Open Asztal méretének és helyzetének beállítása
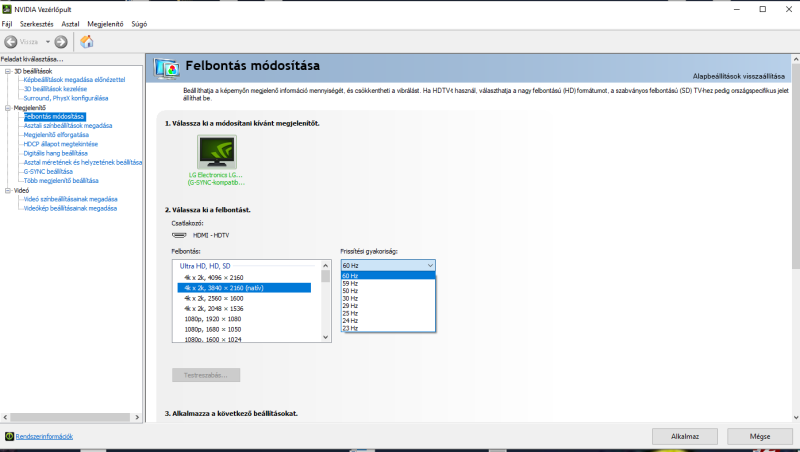 (x=83, y=162)
